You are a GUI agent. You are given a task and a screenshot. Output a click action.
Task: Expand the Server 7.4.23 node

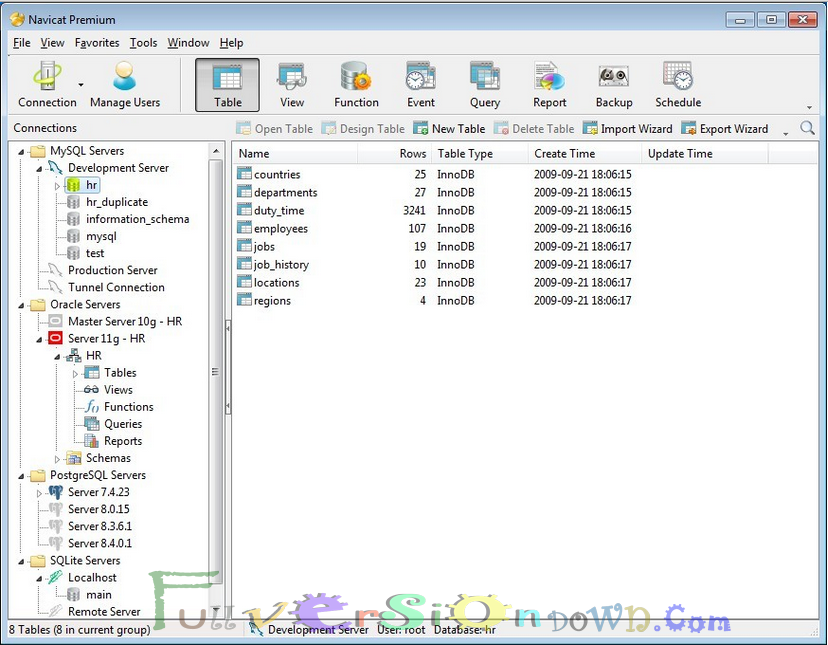[39, 493]
